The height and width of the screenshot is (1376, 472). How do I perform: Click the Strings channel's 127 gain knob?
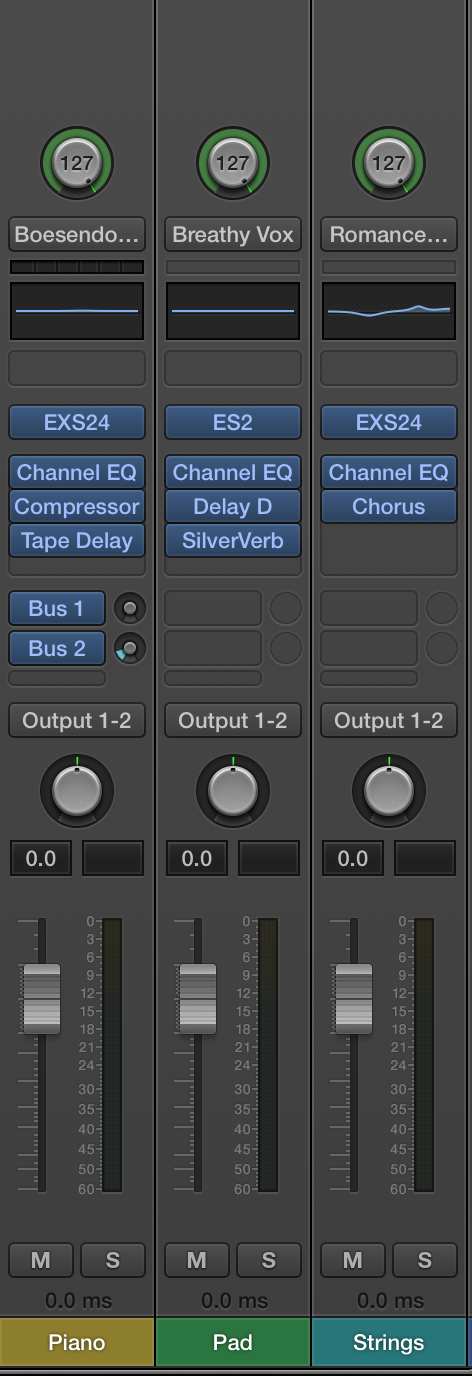click(389, 163)
